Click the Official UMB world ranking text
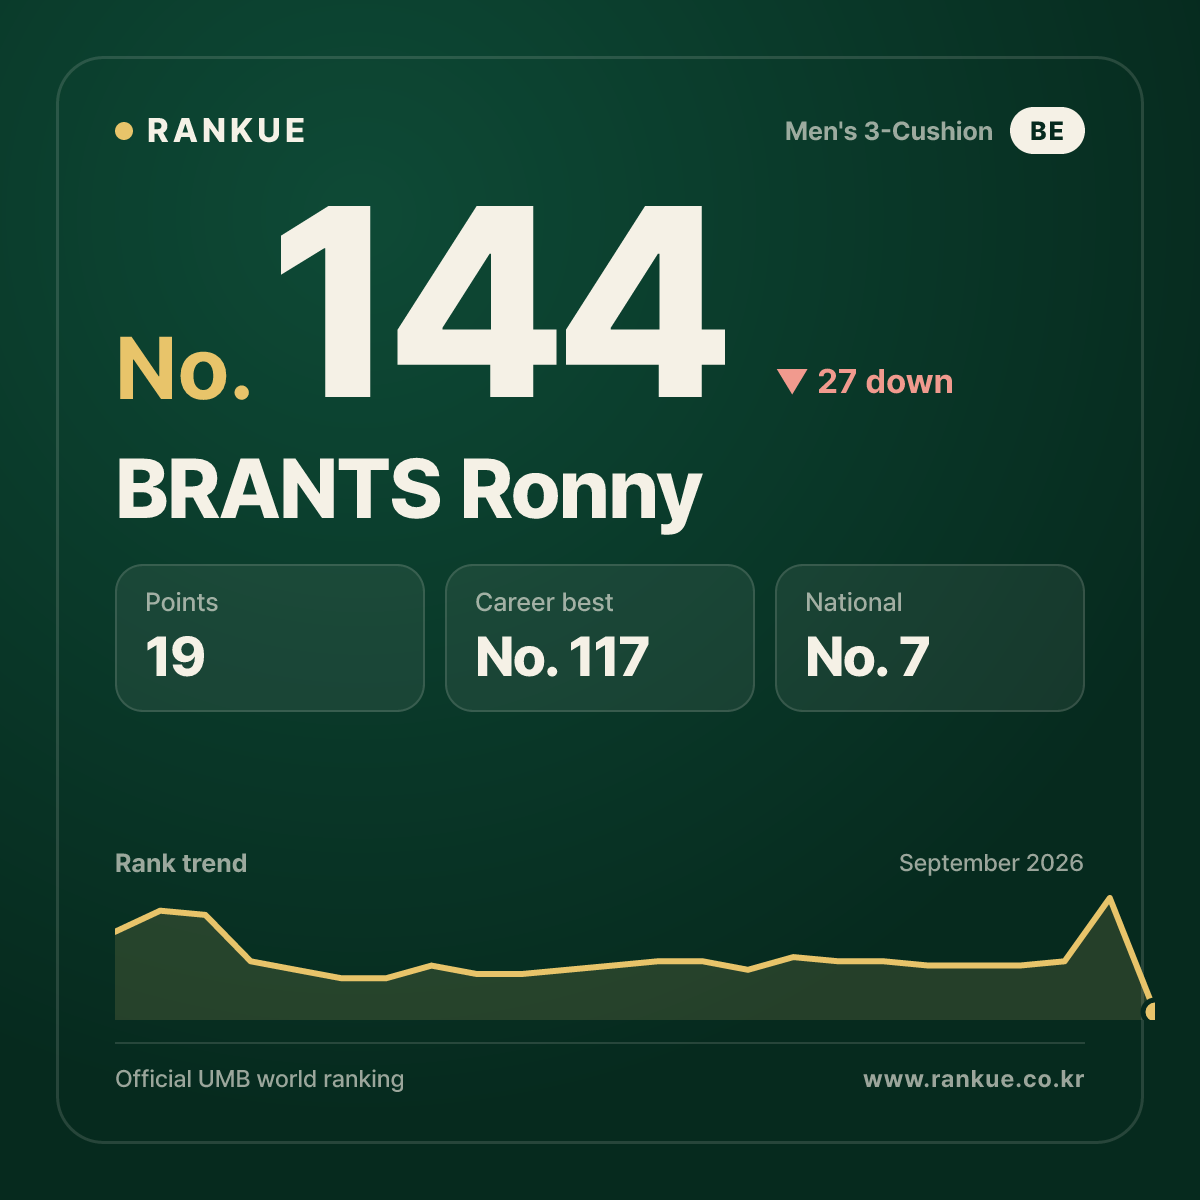Screen dimensions: 1200x1200 260,1079
